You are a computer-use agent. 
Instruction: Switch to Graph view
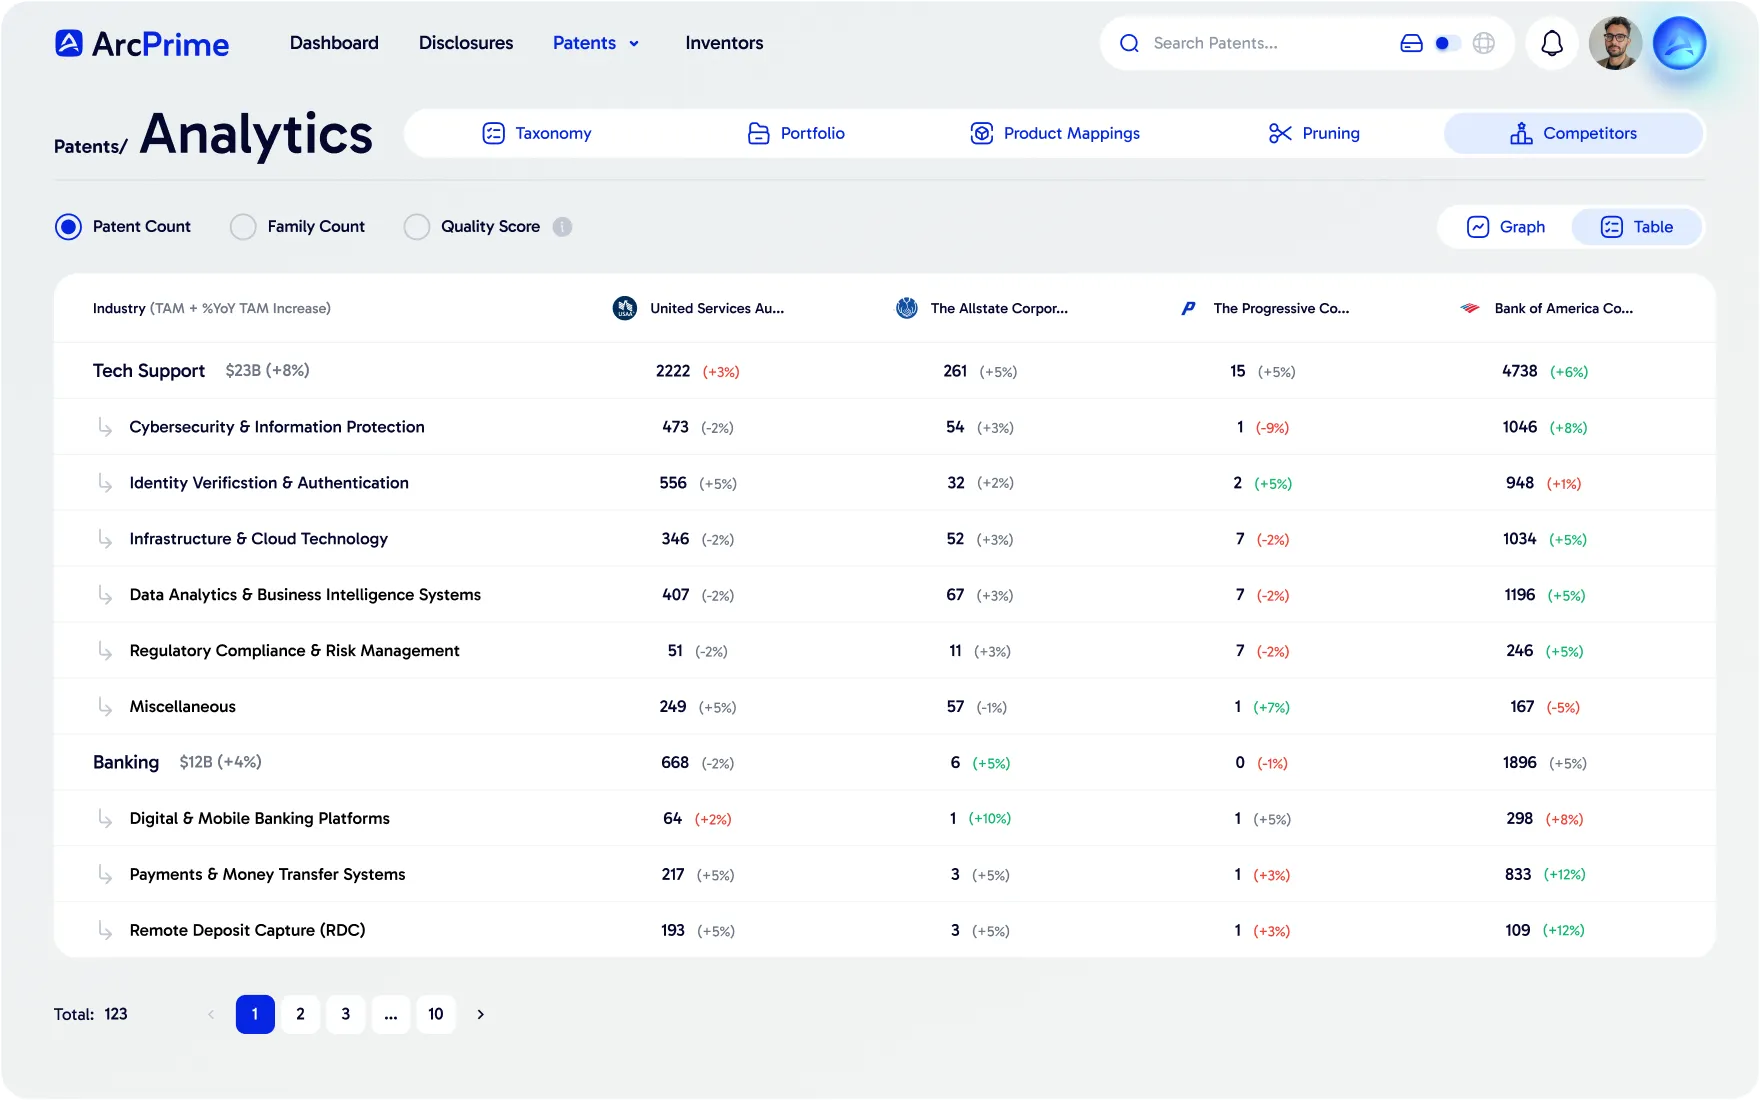[1506, 227]
